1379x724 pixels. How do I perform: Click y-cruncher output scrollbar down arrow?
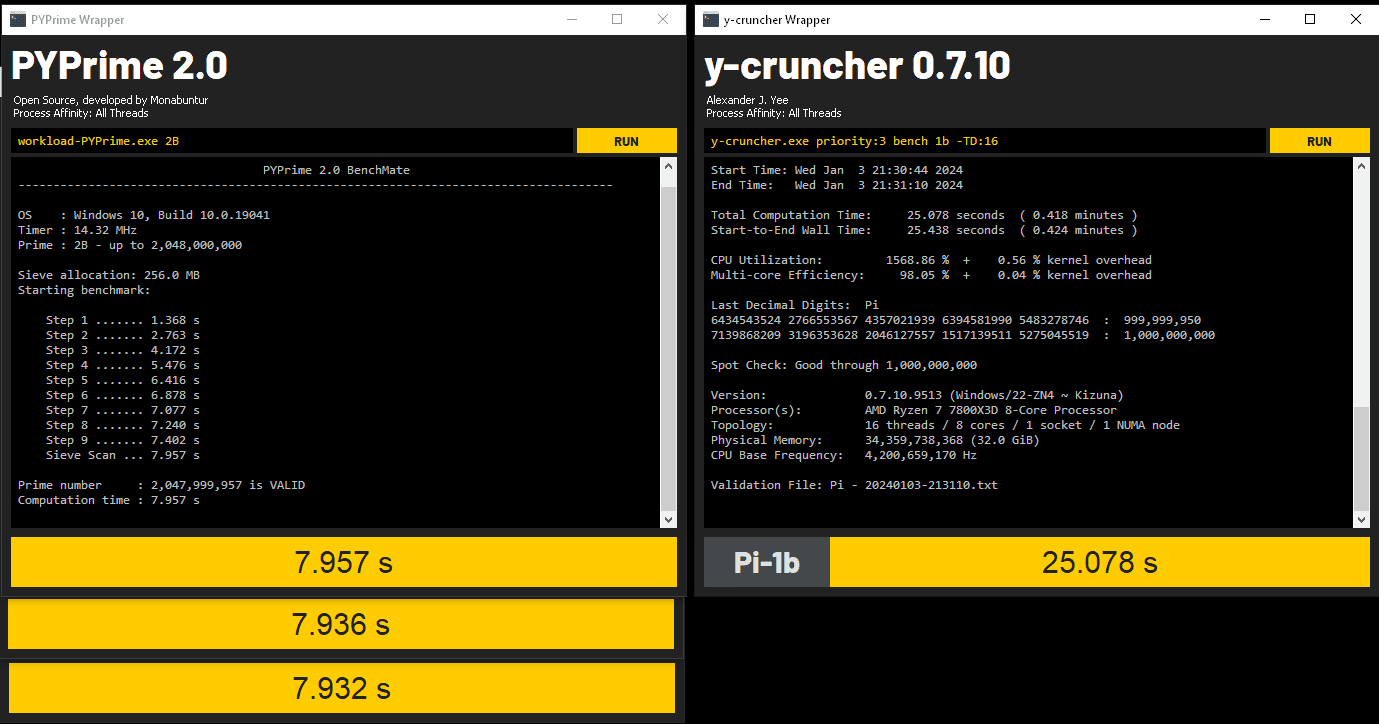(x=1361, y=519)
